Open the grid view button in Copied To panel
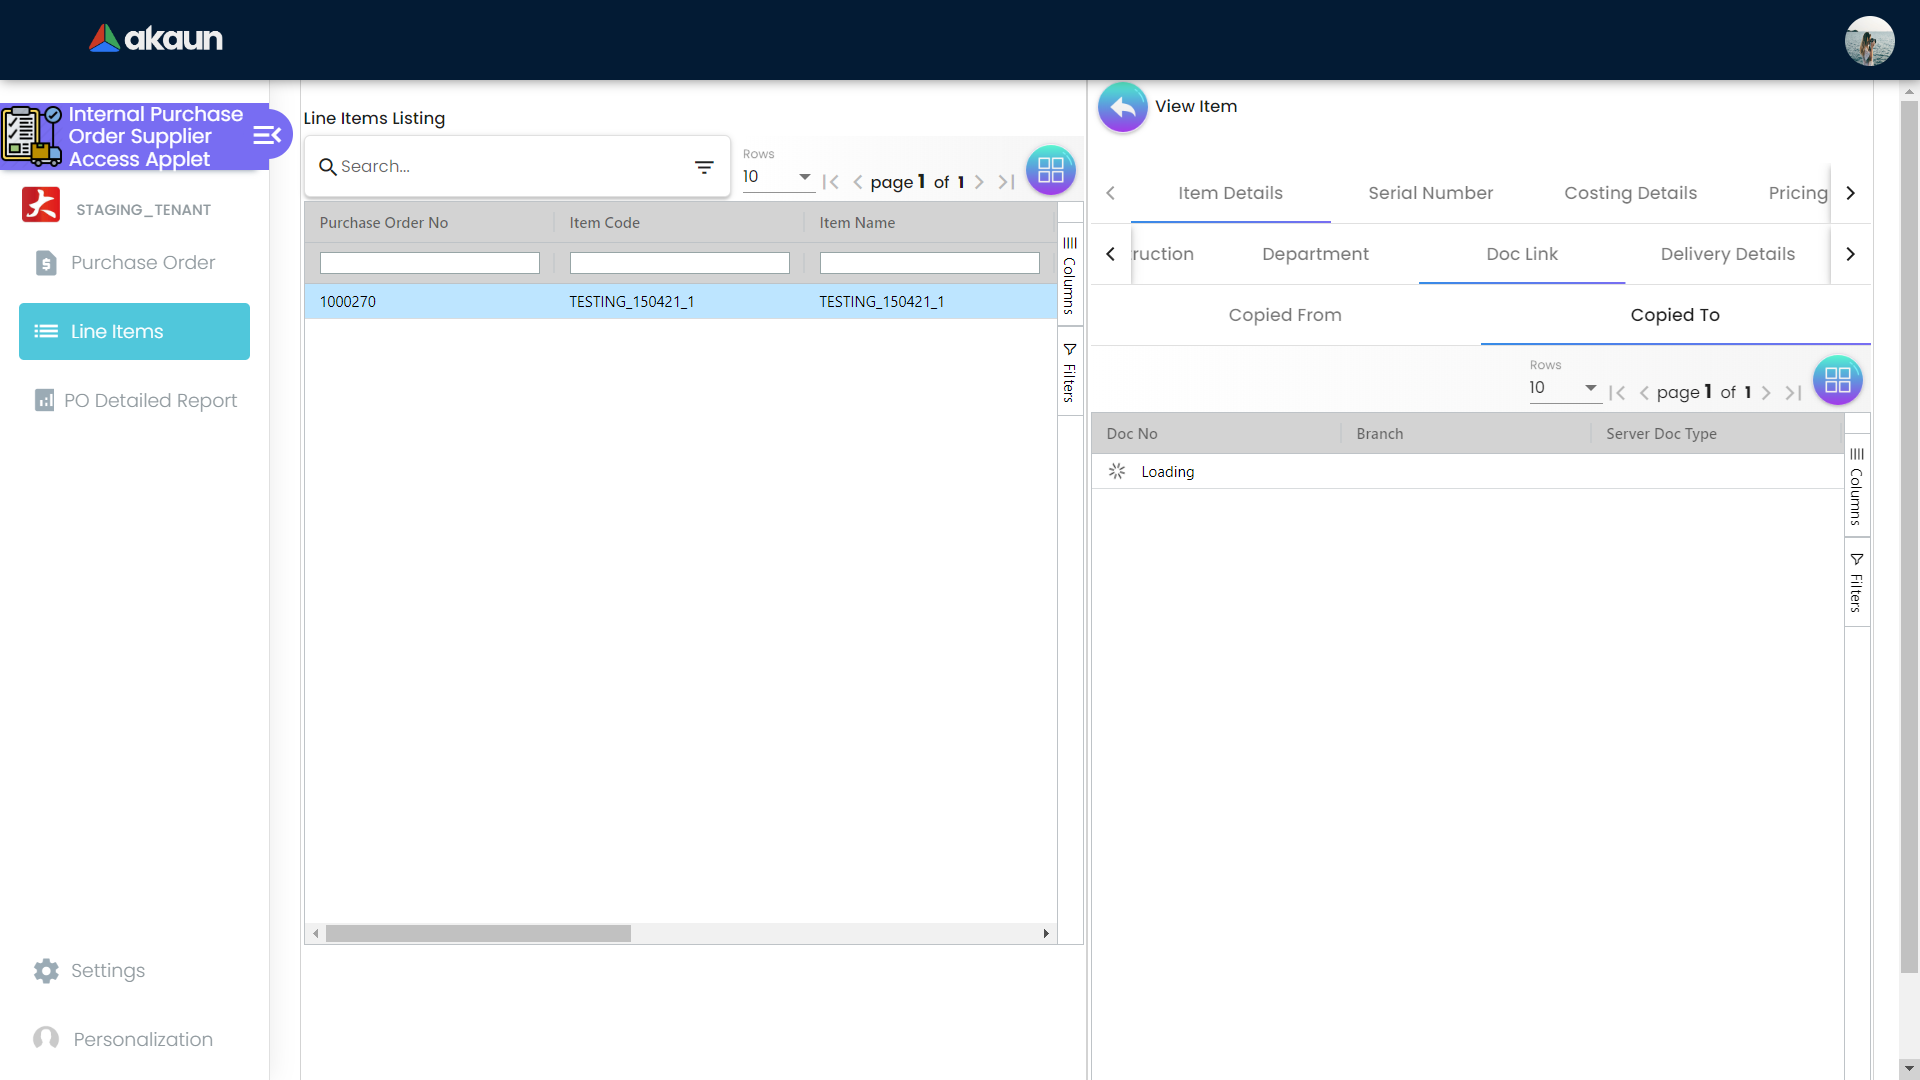Viewport: 1920px width, 1080px height. click(x=1837, y=380)
